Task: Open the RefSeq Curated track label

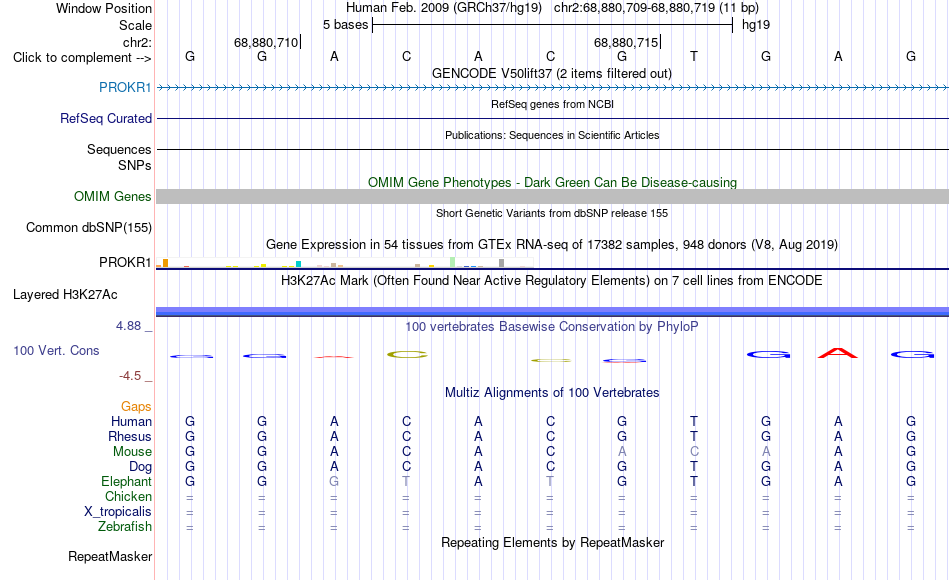Action: pyautogui.click(x=106, y=118)
